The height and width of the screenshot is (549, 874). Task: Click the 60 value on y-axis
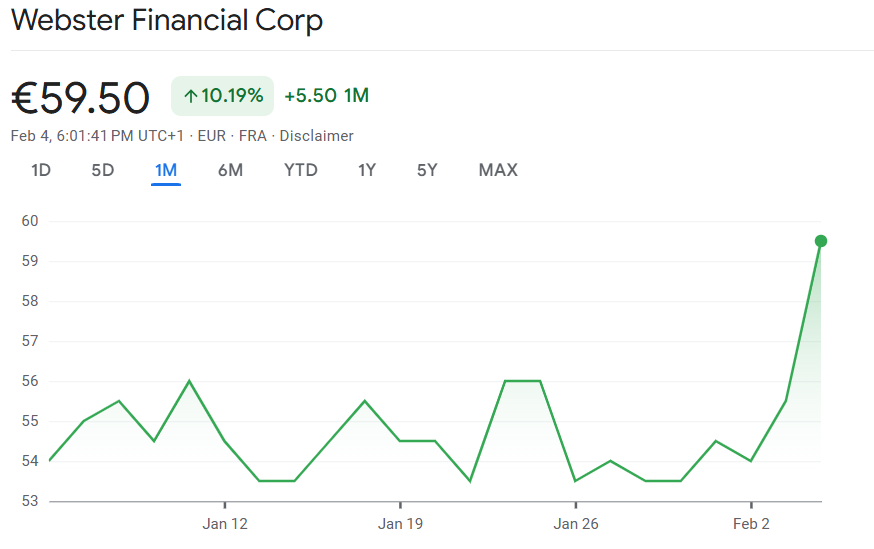(x=29, y=221)
